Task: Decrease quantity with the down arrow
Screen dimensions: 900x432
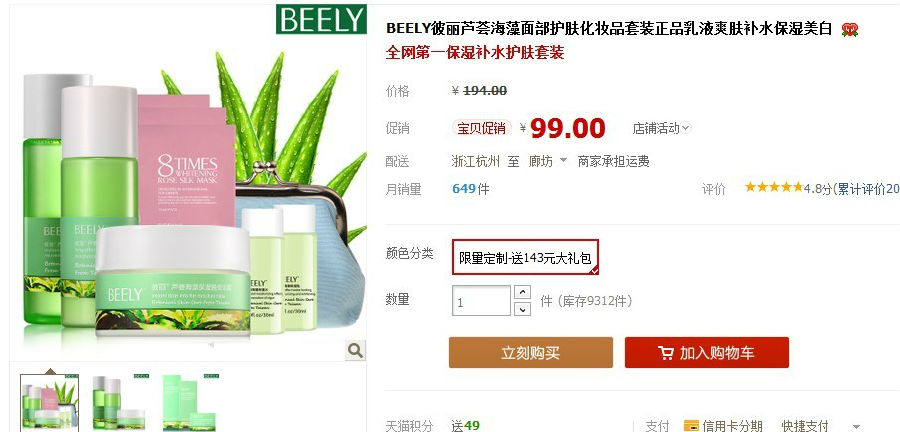Action: (x=522, y=309)
